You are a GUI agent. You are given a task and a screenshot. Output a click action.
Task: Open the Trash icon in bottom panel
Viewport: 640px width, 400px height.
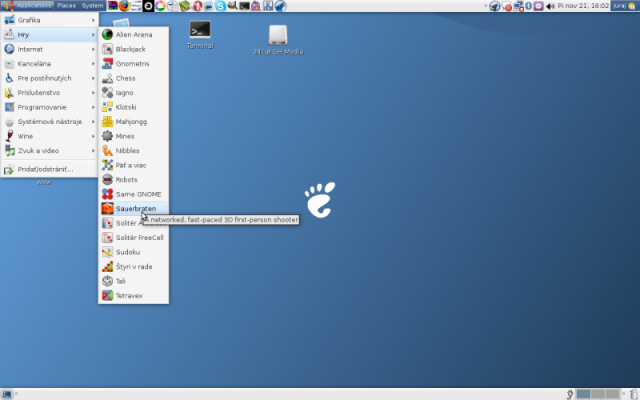[633, 394]
